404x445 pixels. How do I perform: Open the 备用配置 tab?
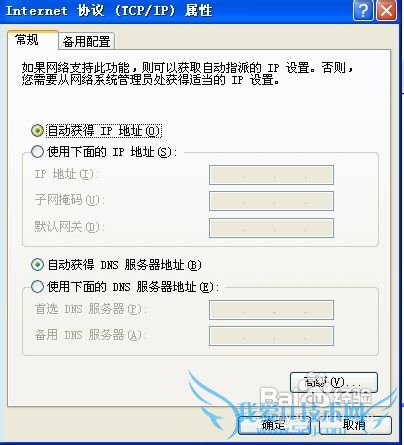[x=86, y=42]
